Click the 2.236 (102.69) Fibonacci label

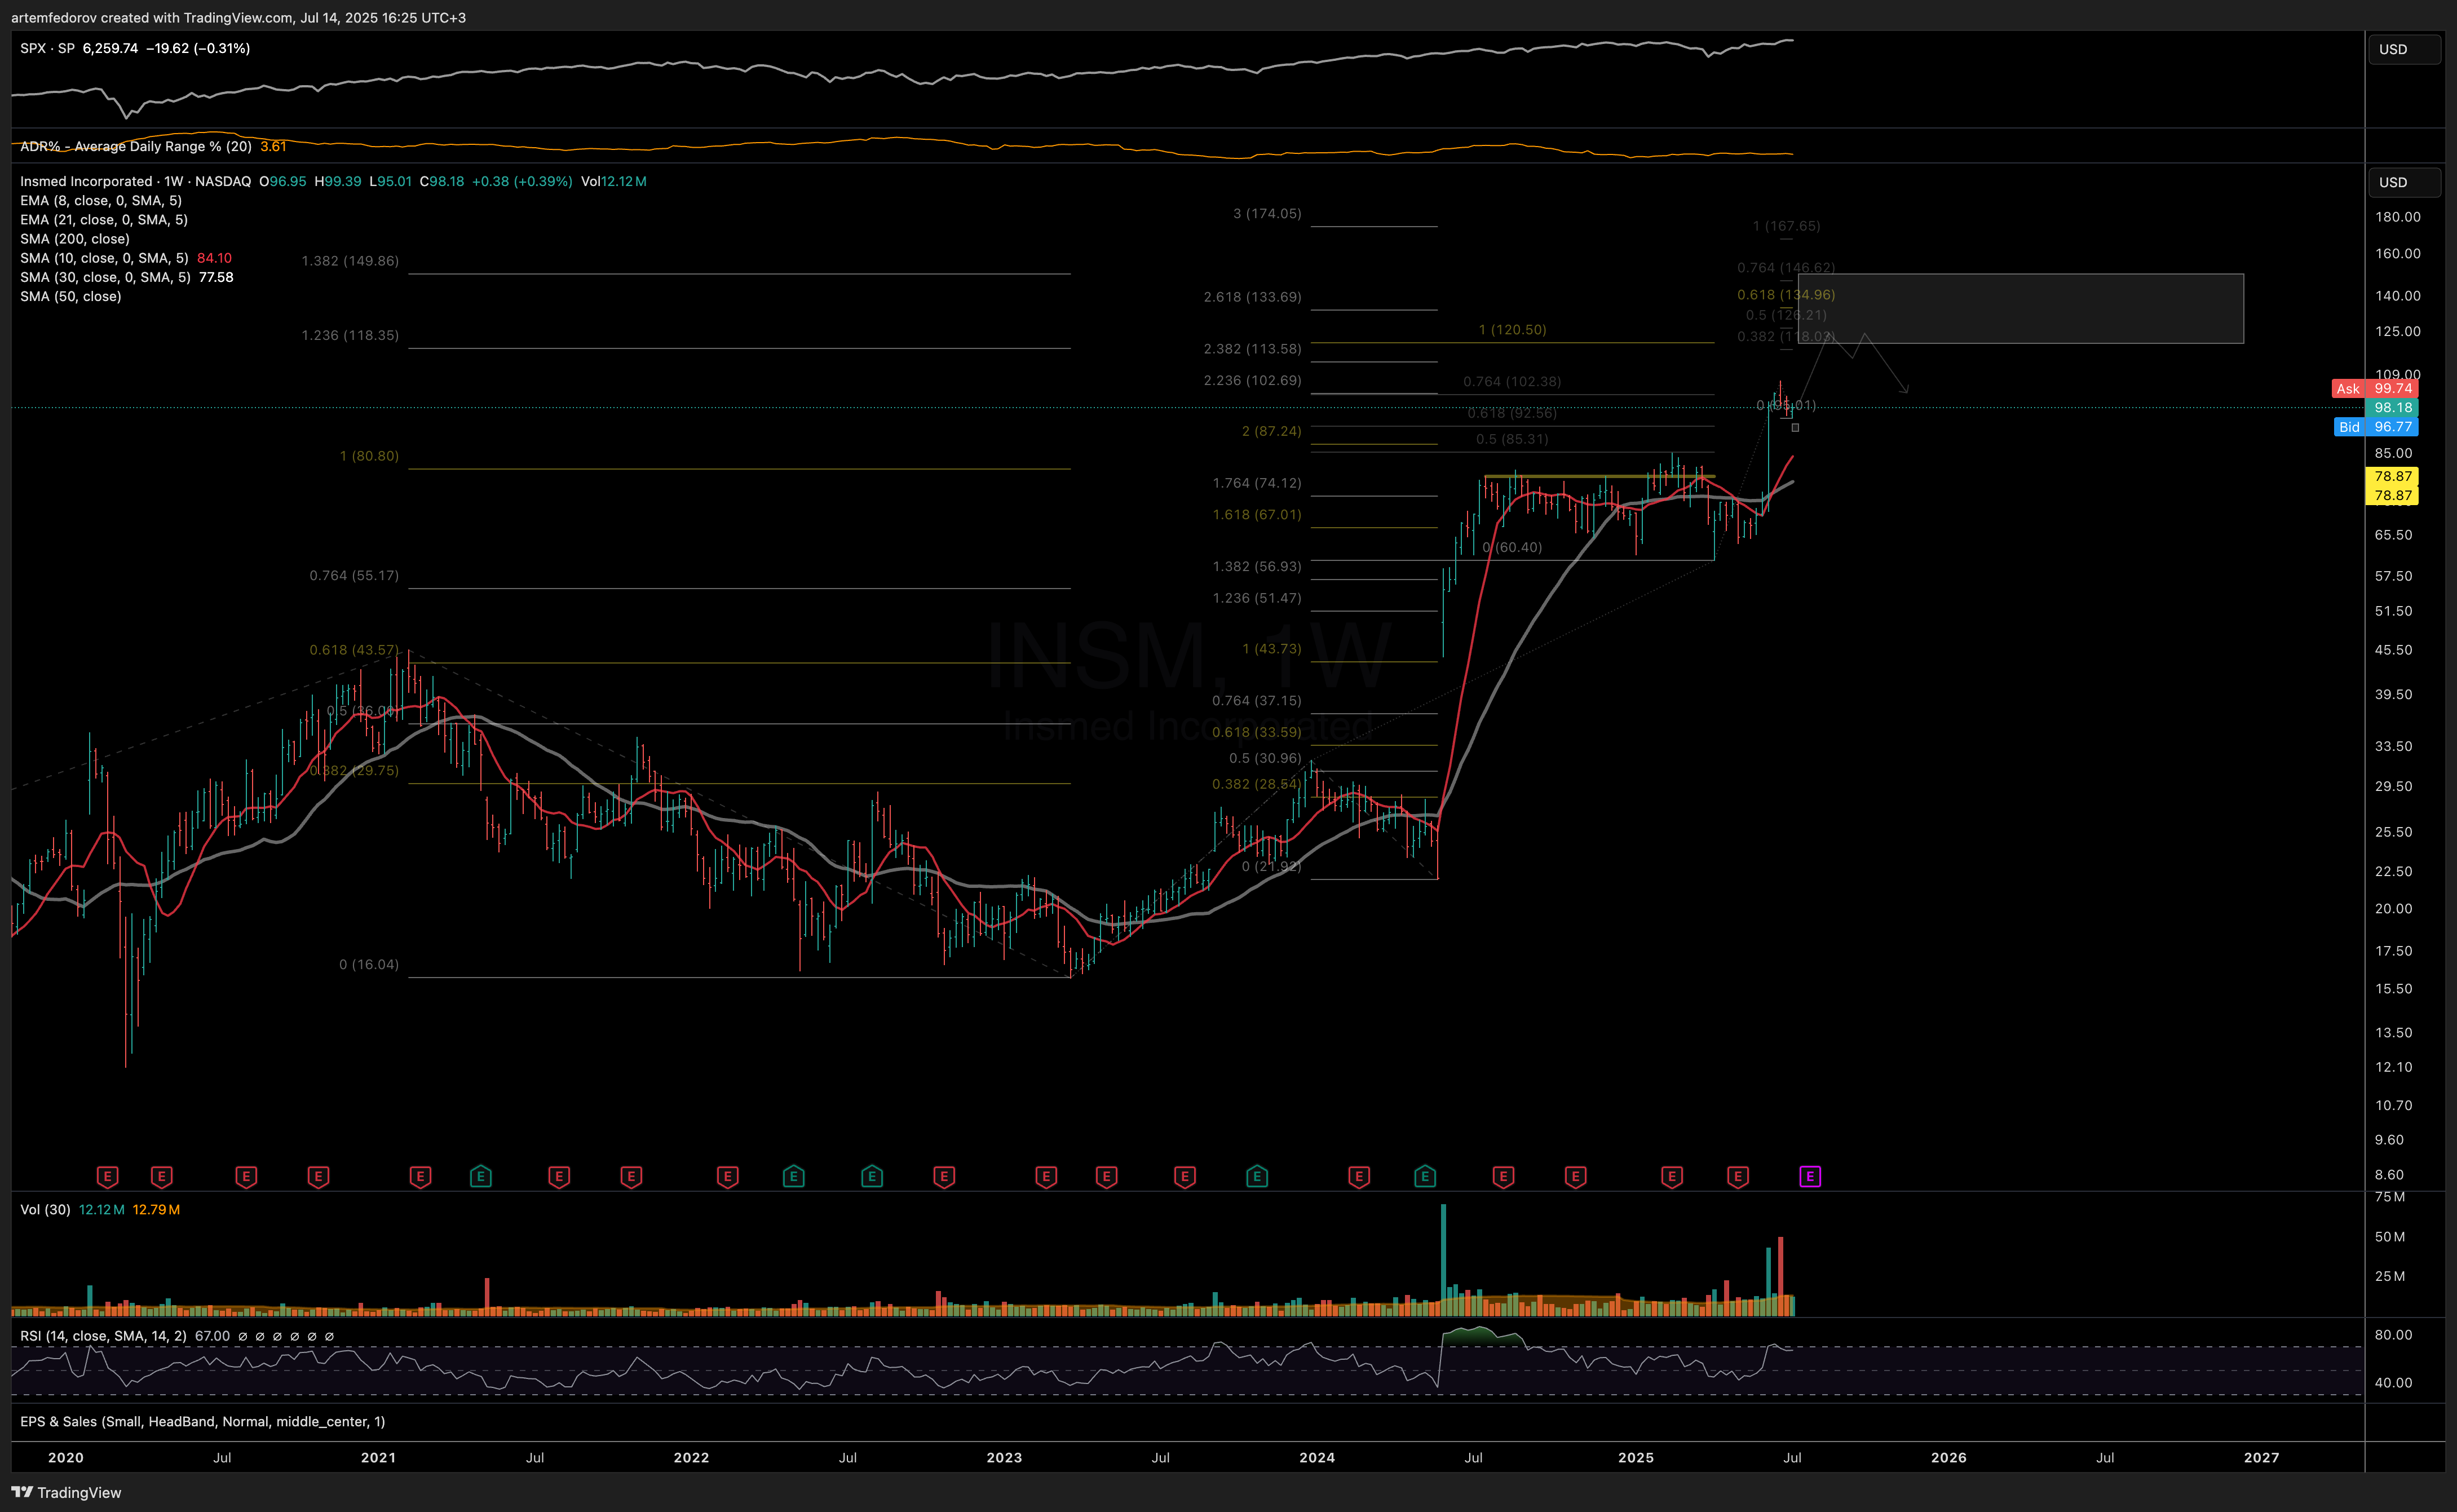pos(1253,380)
